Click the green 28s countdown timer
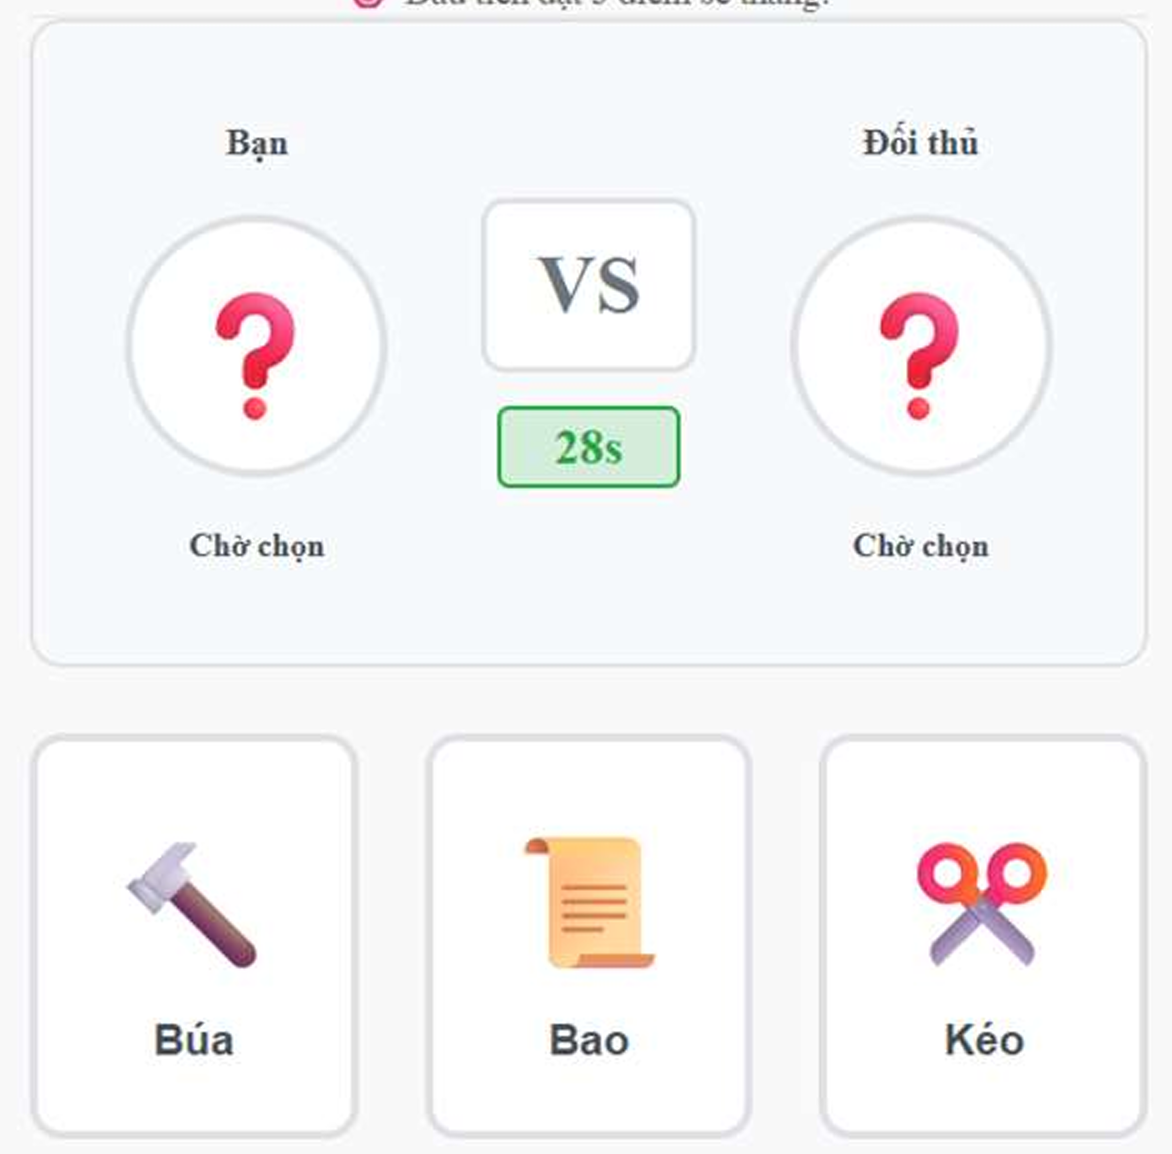1172x1154 pixels. pyautogui.click(x=588, y=448)
